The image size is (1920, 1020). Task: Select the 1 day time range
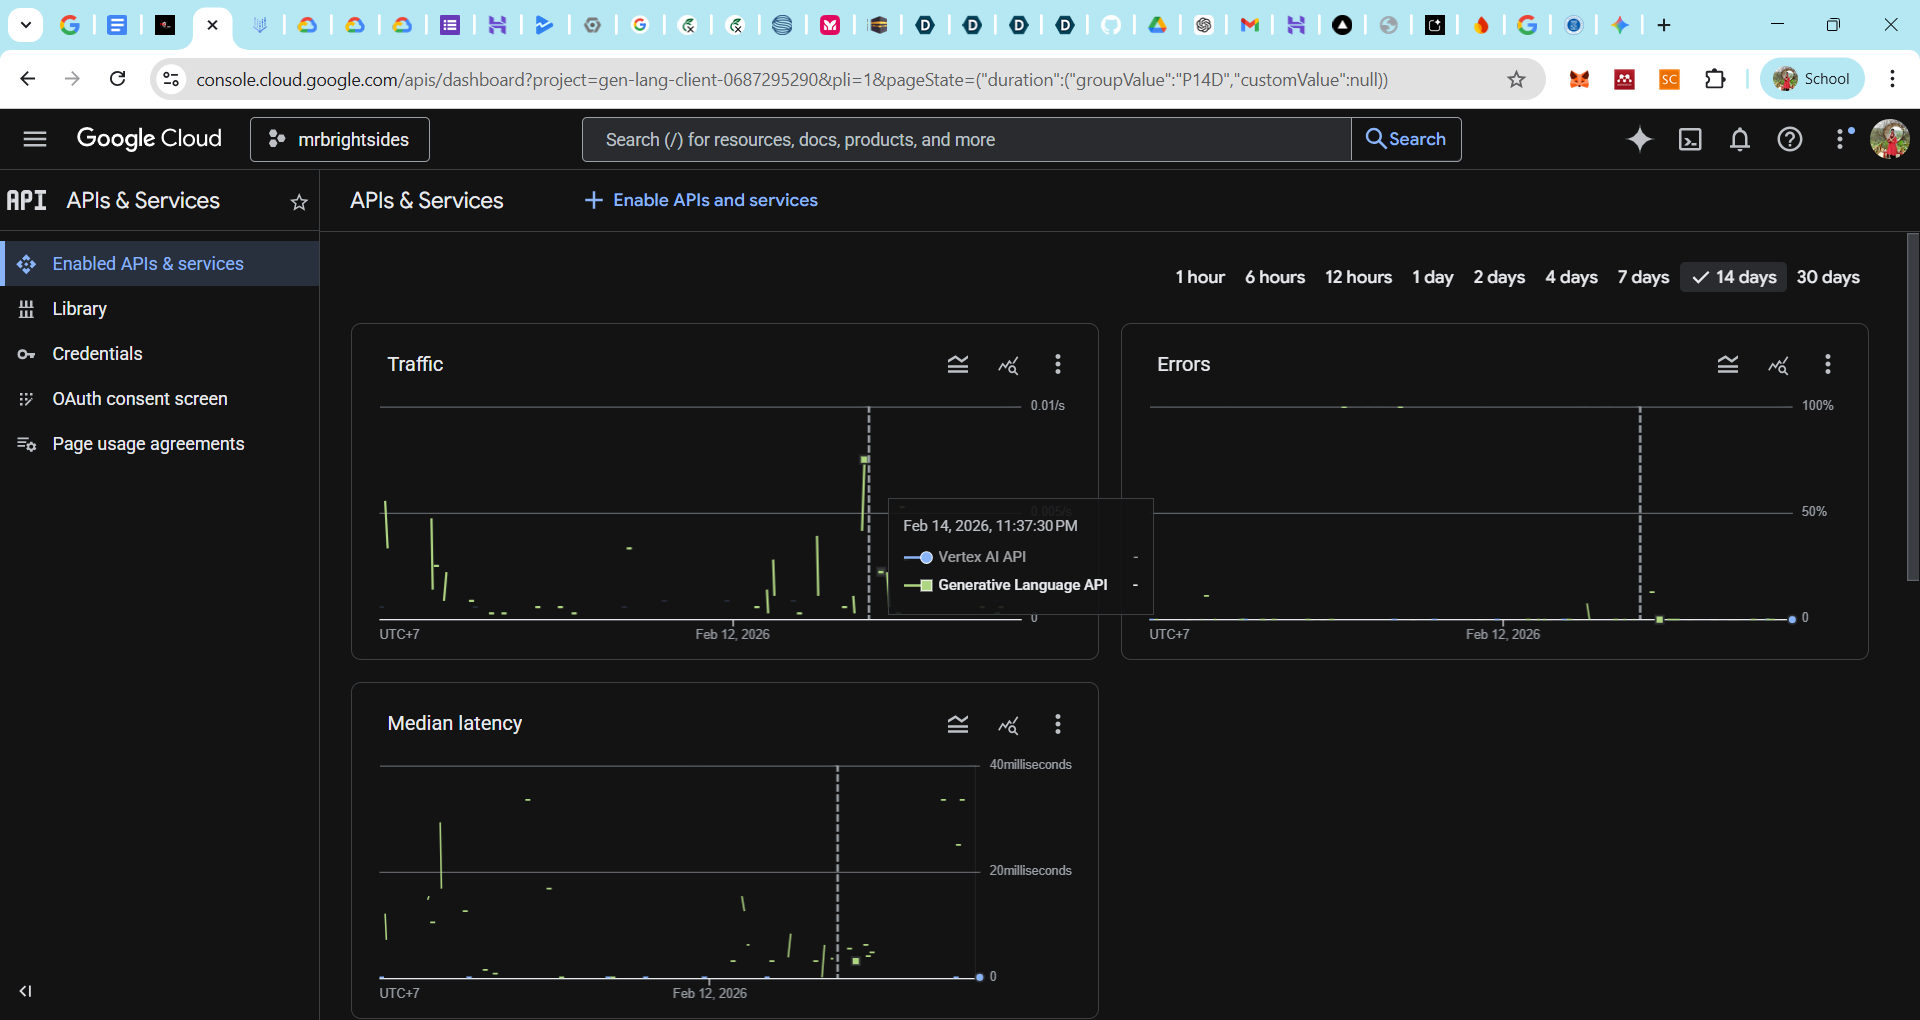(x=1433, y=277)
